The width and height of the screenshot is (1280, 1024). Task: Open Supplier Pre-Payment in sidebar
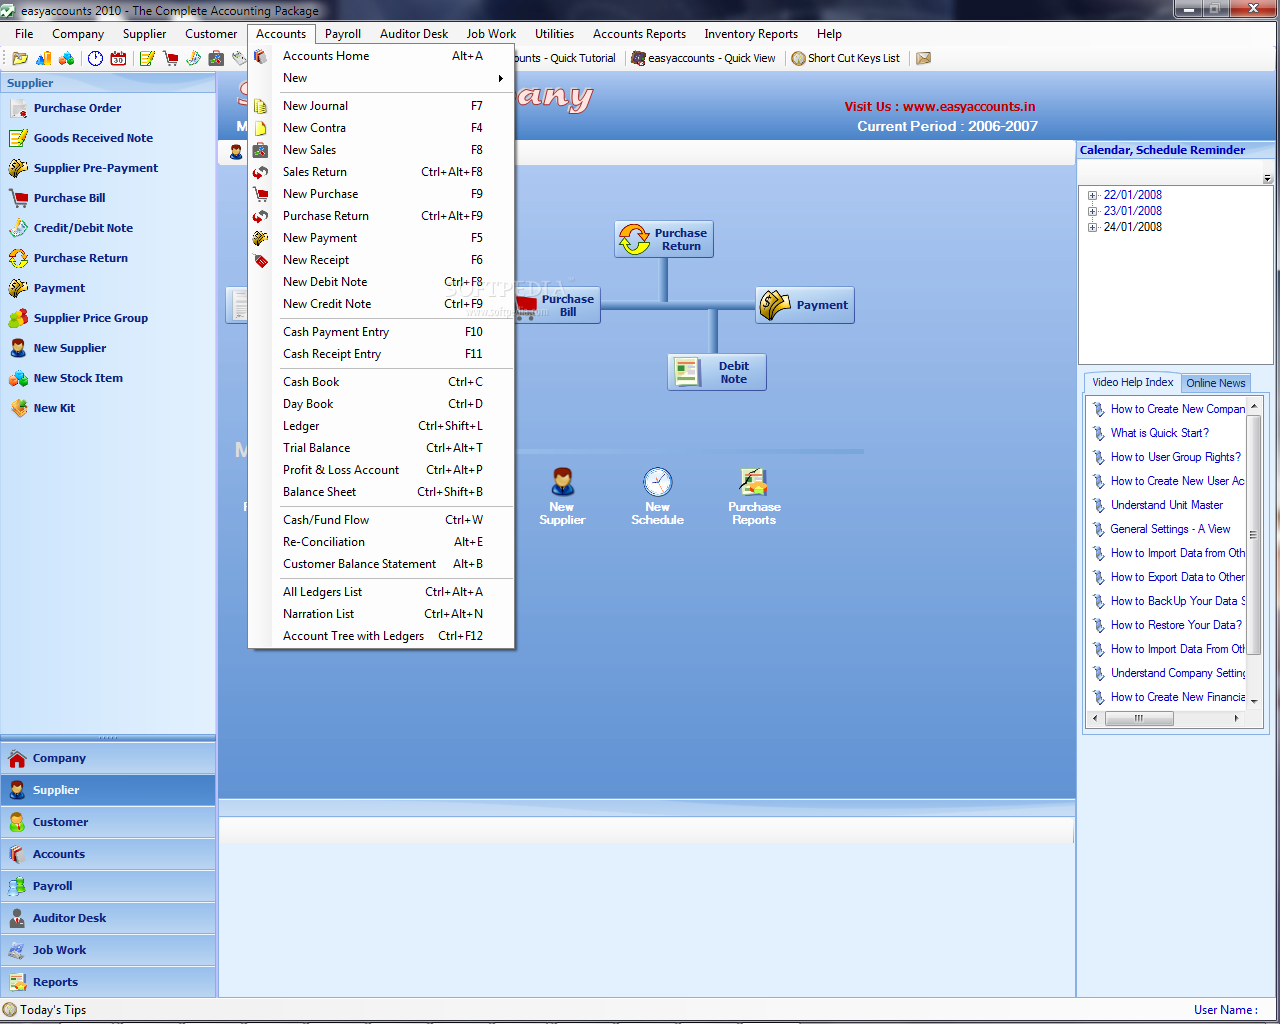pyautogui.click(x=96, y=168)
